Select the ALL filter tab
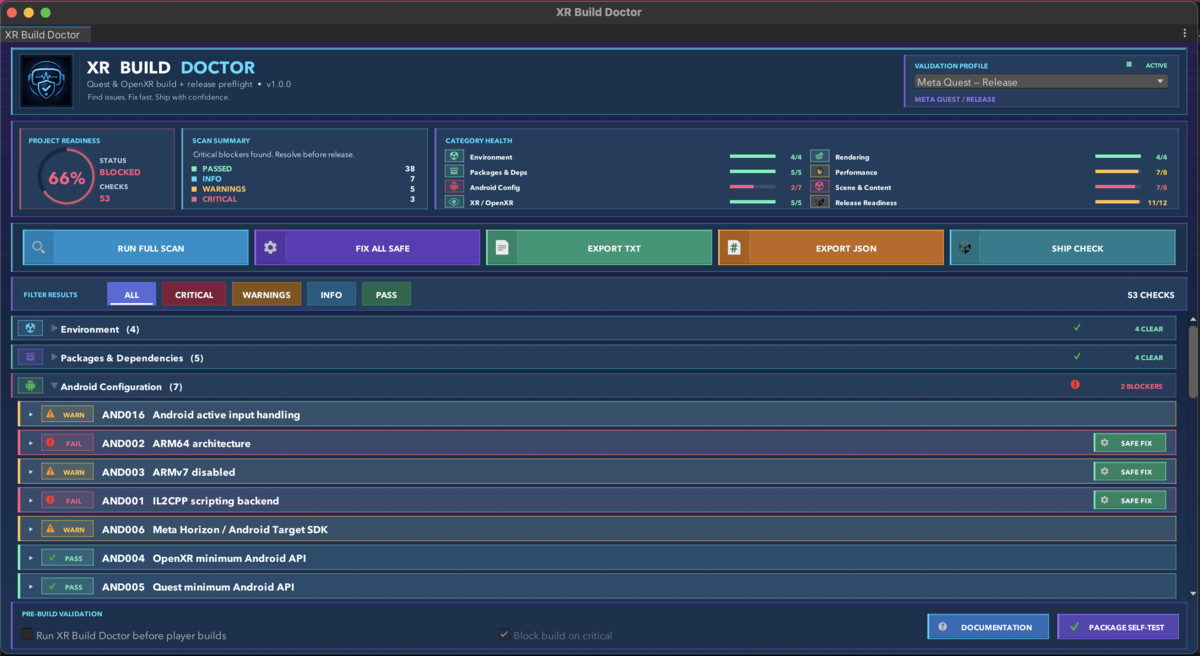1200x656 pixels. point(132,295)
